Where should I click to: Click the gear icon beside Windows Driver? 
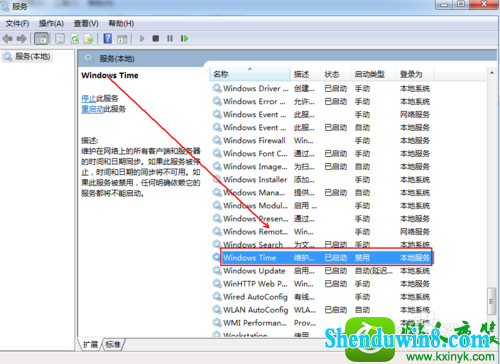(217, 88)
